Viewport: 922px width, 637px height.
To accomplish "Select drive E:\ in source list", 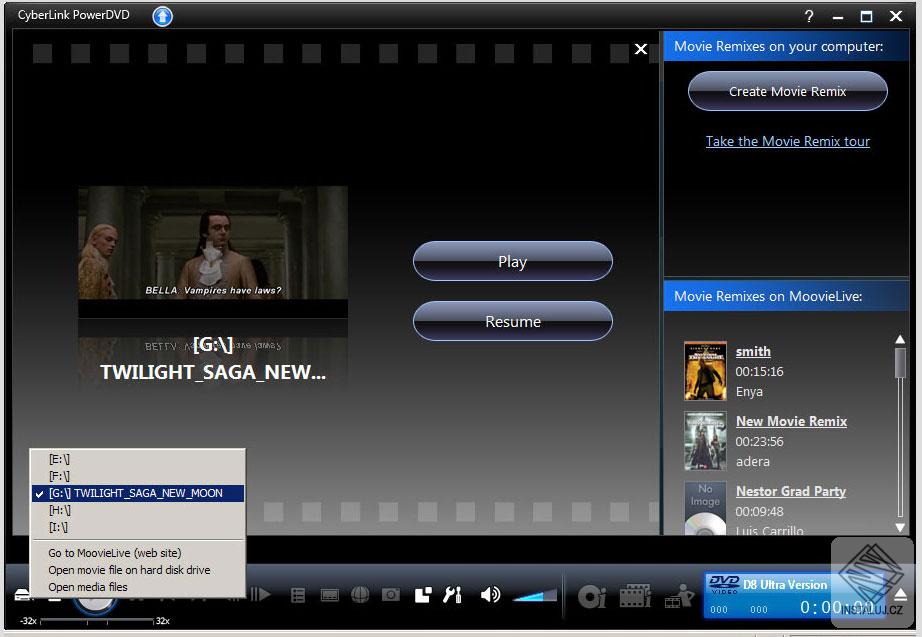I will pyautogui.click(x=60, y=459).
